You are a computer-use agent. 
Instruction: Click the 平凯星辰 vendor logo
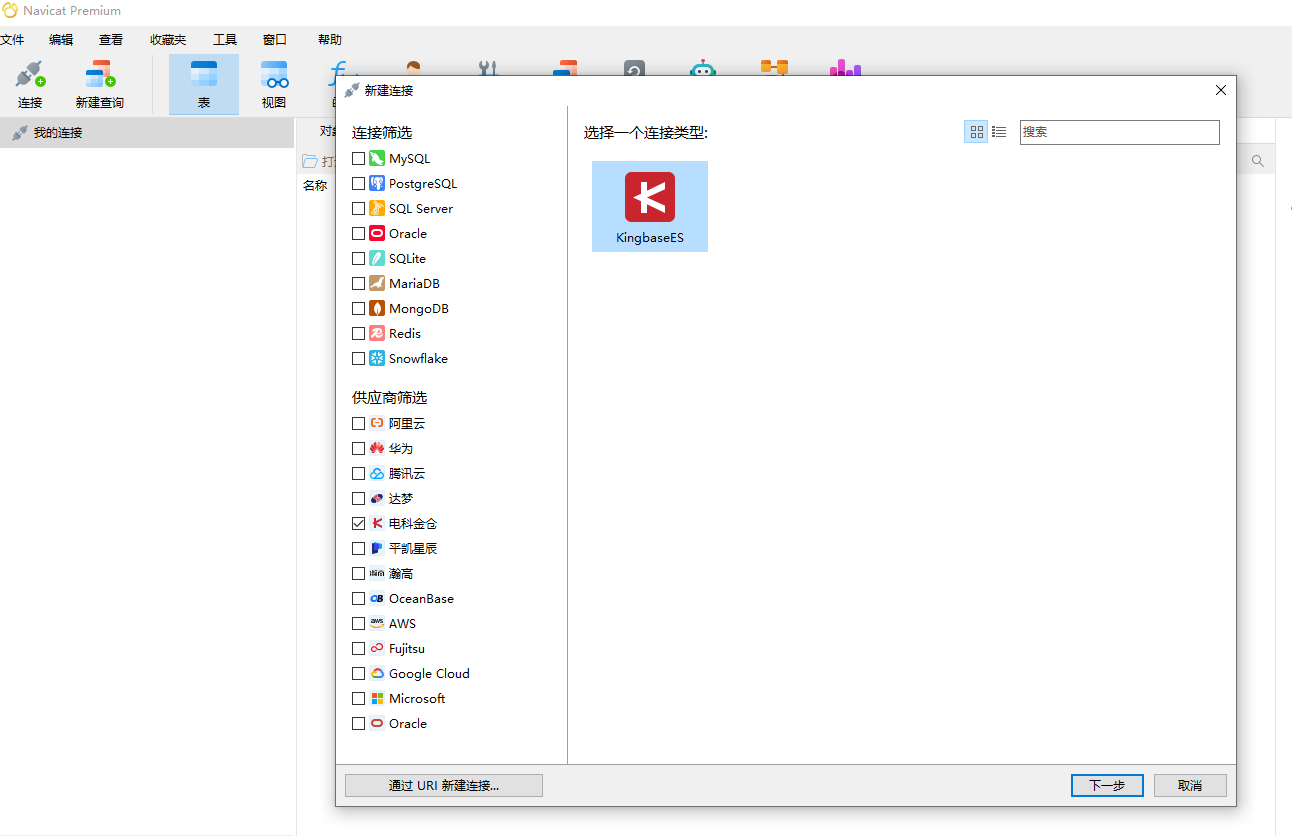377,548
